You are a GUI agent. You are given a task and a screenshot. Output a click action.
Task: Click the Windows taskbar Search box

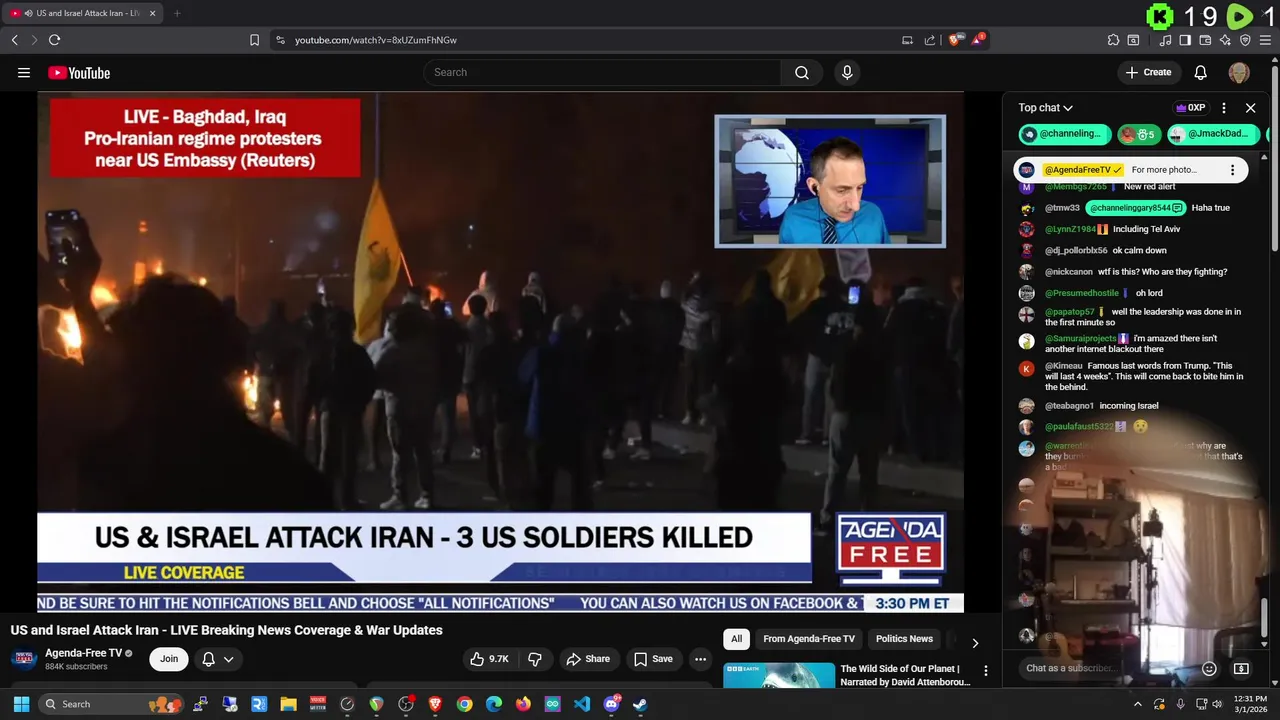[x=113, y=704]
